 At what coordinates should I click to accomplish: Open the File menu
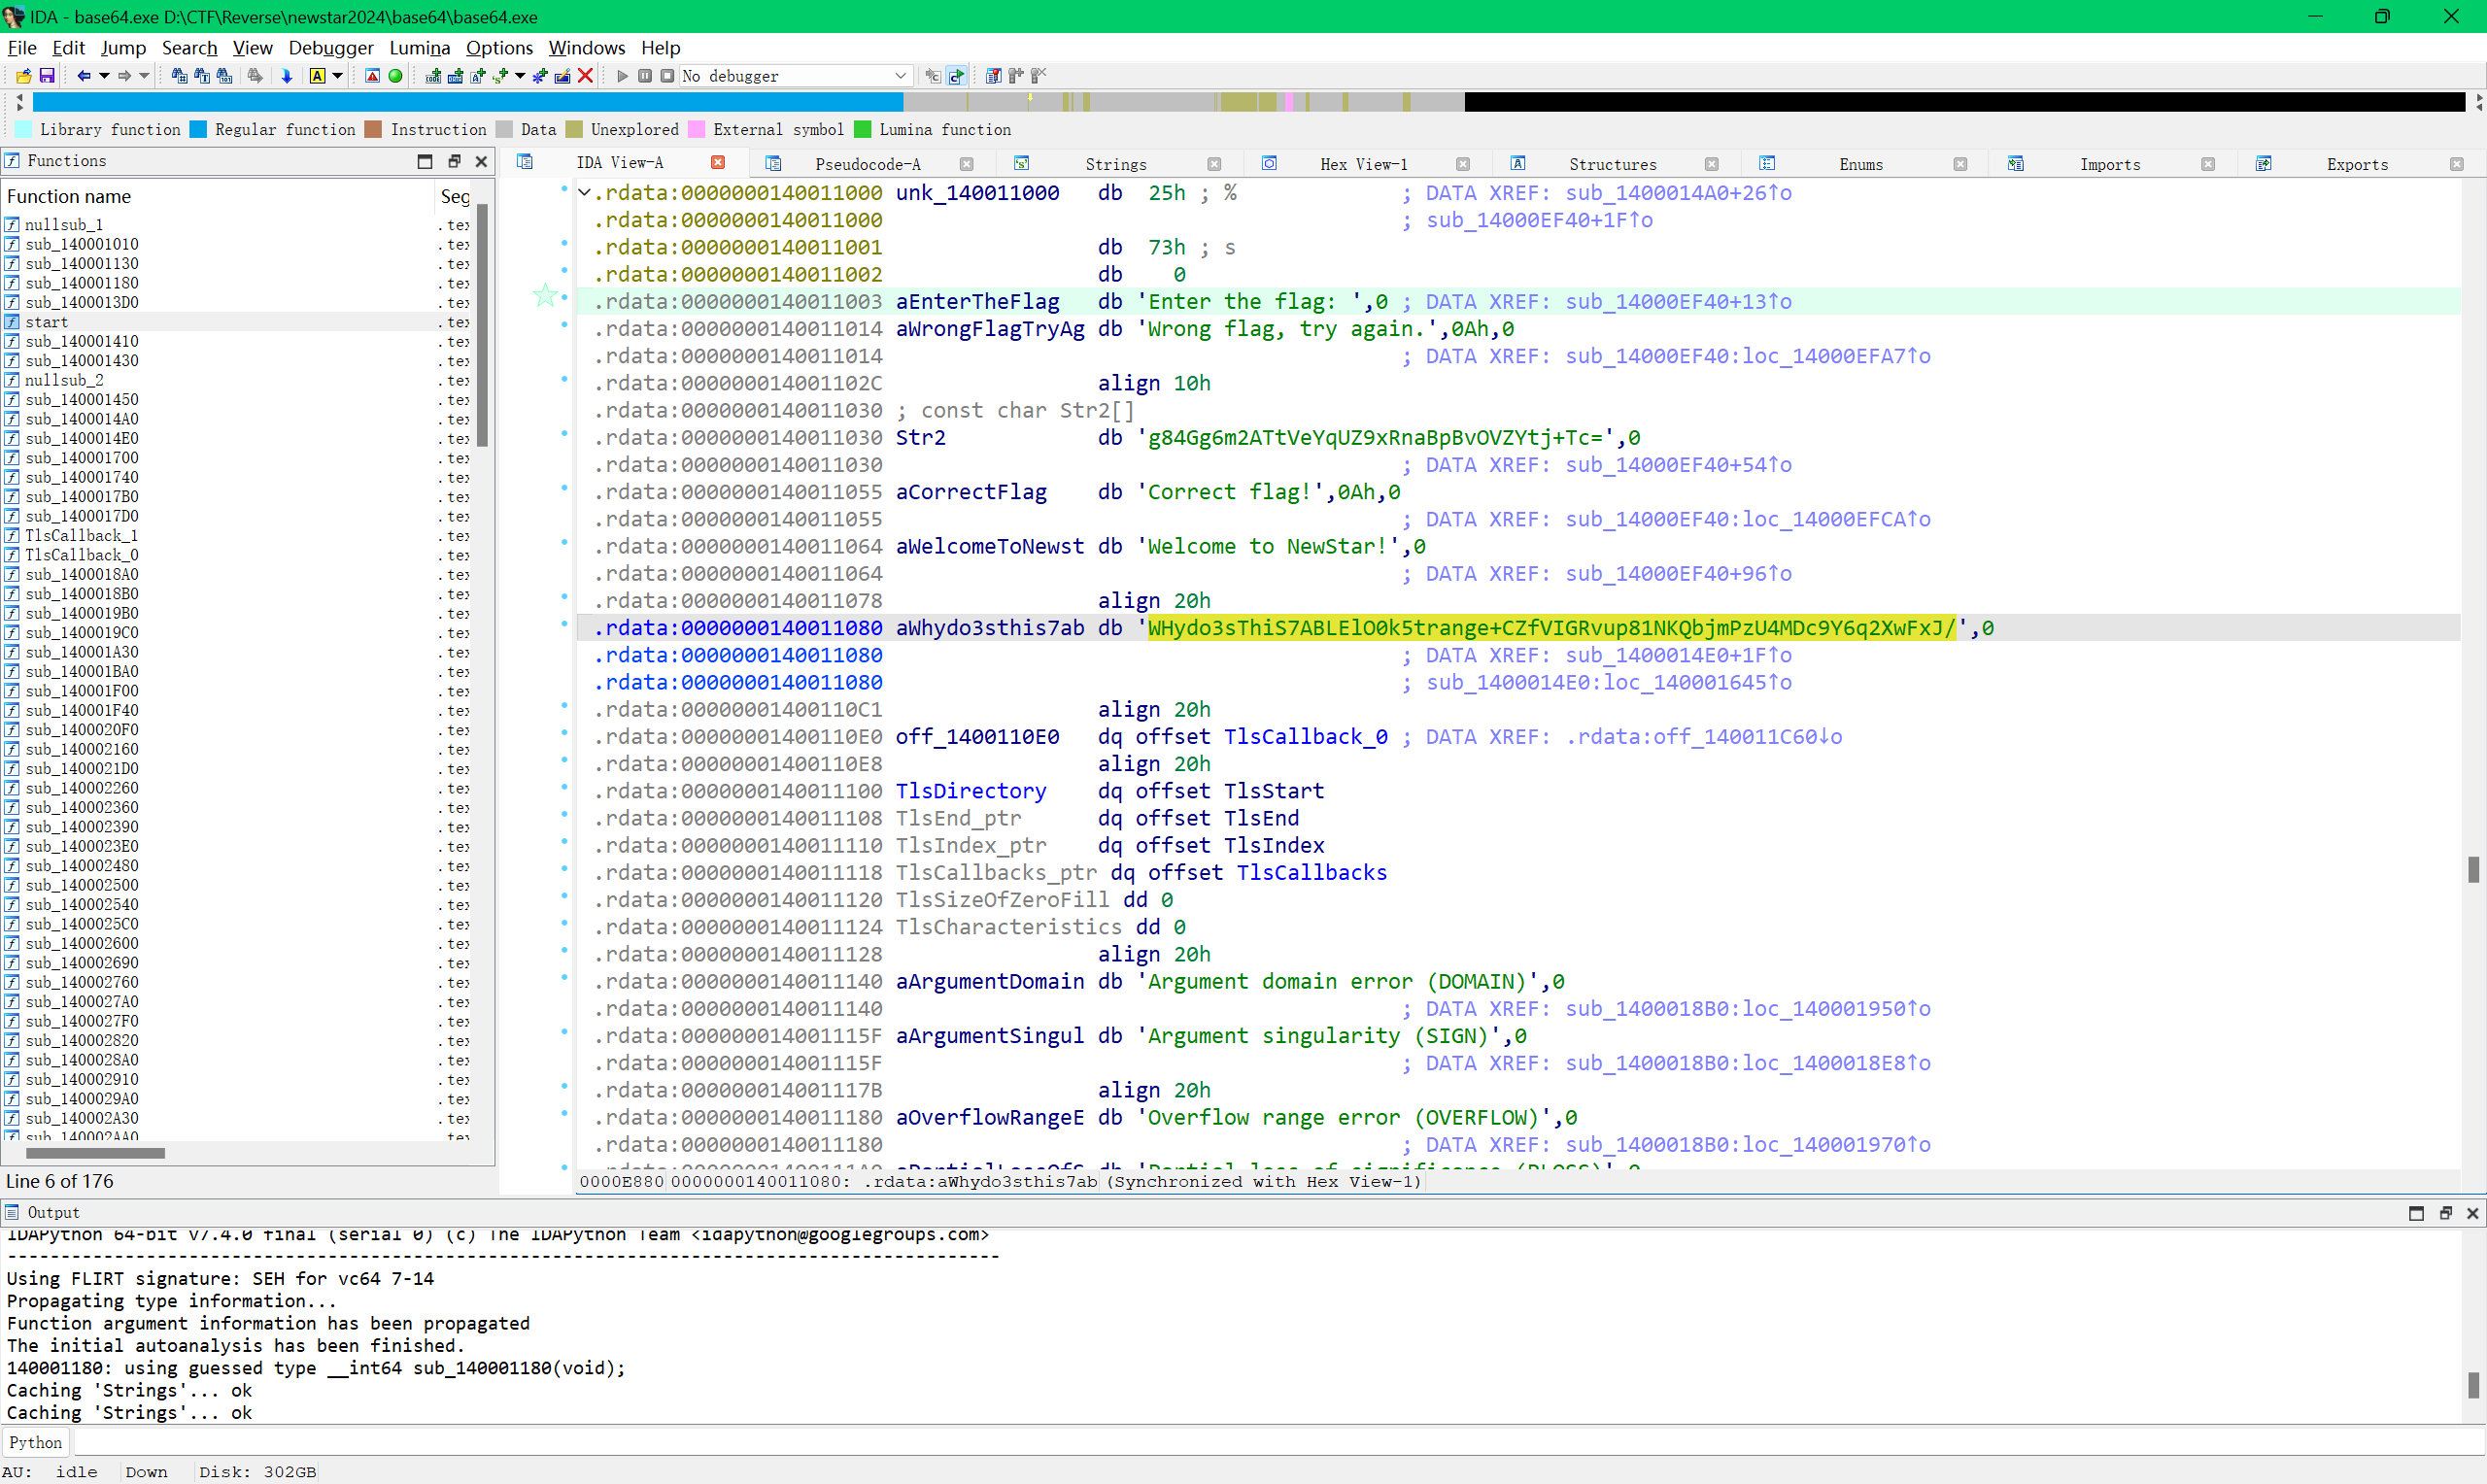coord(22,47)
